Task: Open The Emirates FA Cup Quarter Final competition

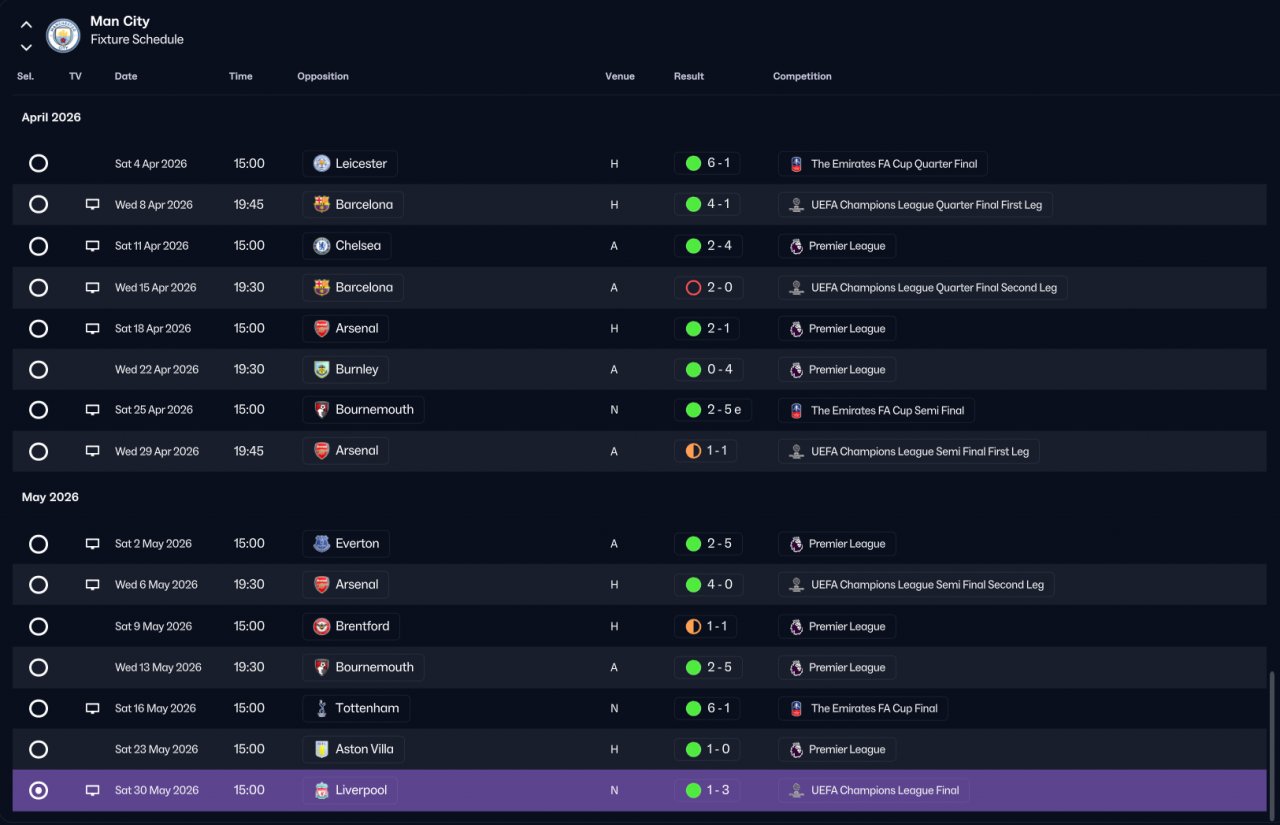Action: tap(883, 163)
